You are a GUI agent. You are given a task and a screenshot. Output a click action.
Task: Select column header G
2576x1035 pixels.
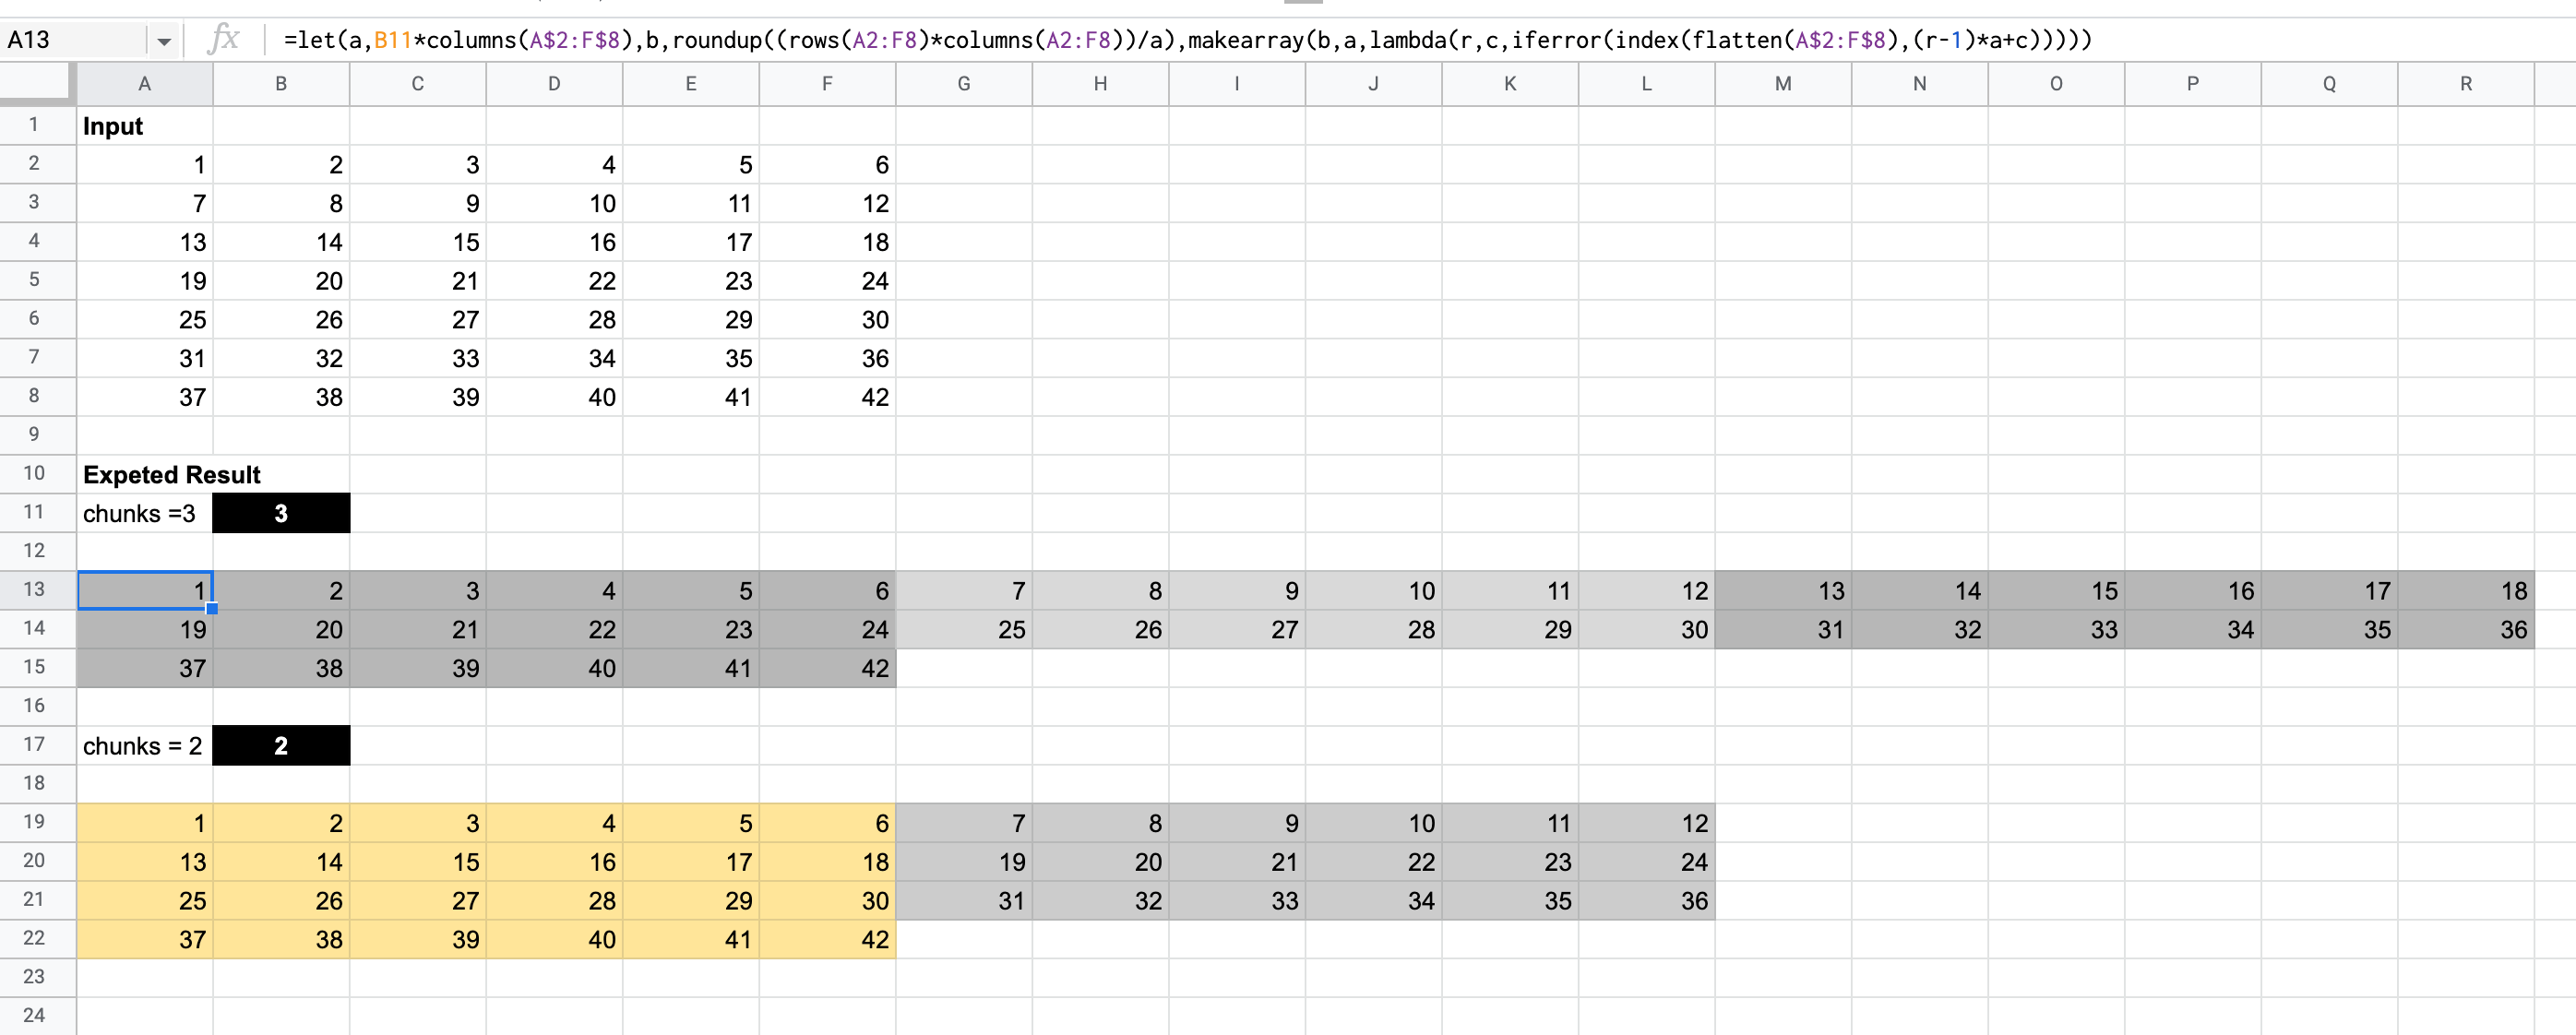(963, 84)
